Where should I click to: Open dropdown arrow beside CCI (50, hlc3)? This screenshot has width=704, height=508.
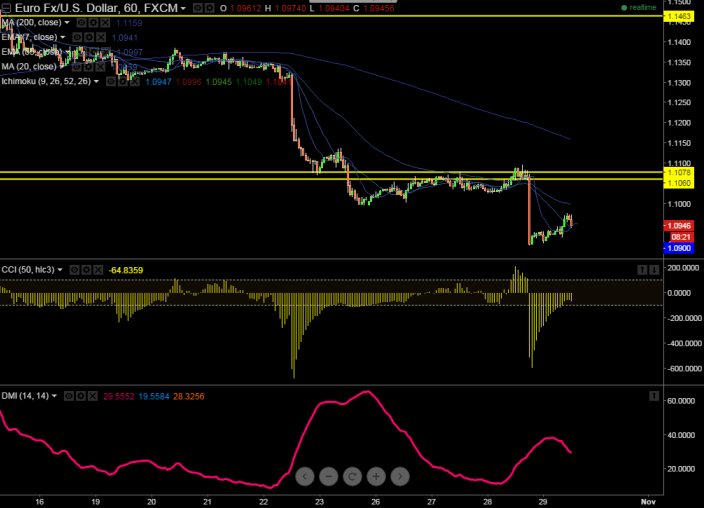click(60, 270)
